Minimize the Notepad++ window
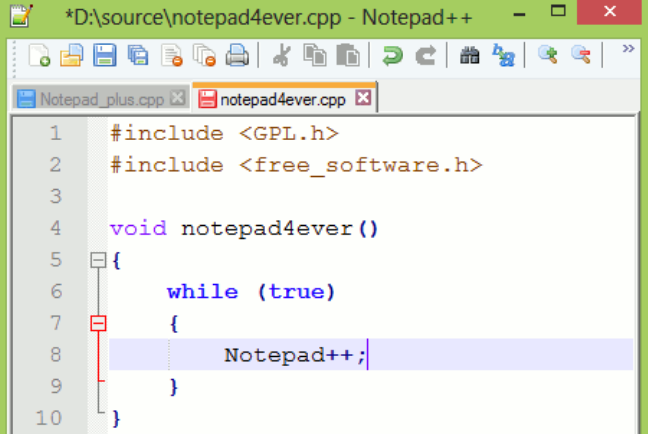Viewport: 648px width, 434px height. (x=519, y=15)
